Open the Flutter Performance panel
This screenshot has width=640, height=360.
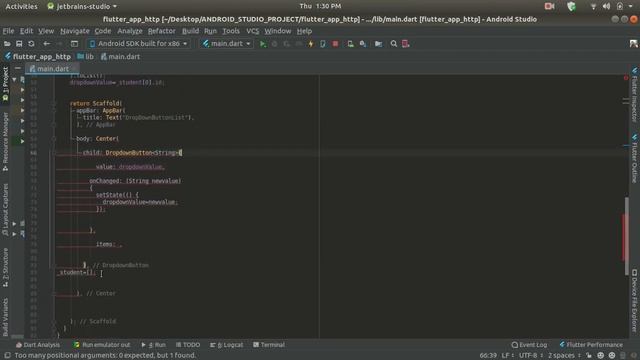(591, 345)
